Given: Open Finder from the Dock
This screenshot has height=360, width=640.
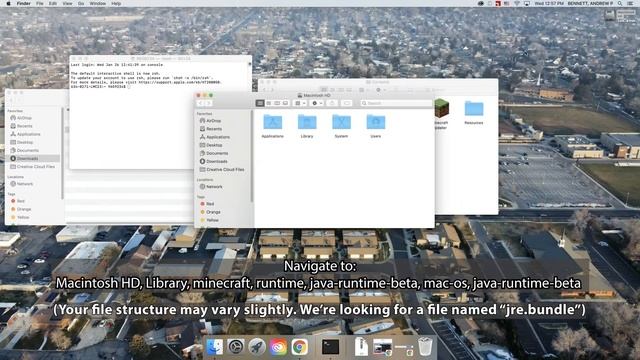Looking at the screenshot, I should click(x=214, y=347).
